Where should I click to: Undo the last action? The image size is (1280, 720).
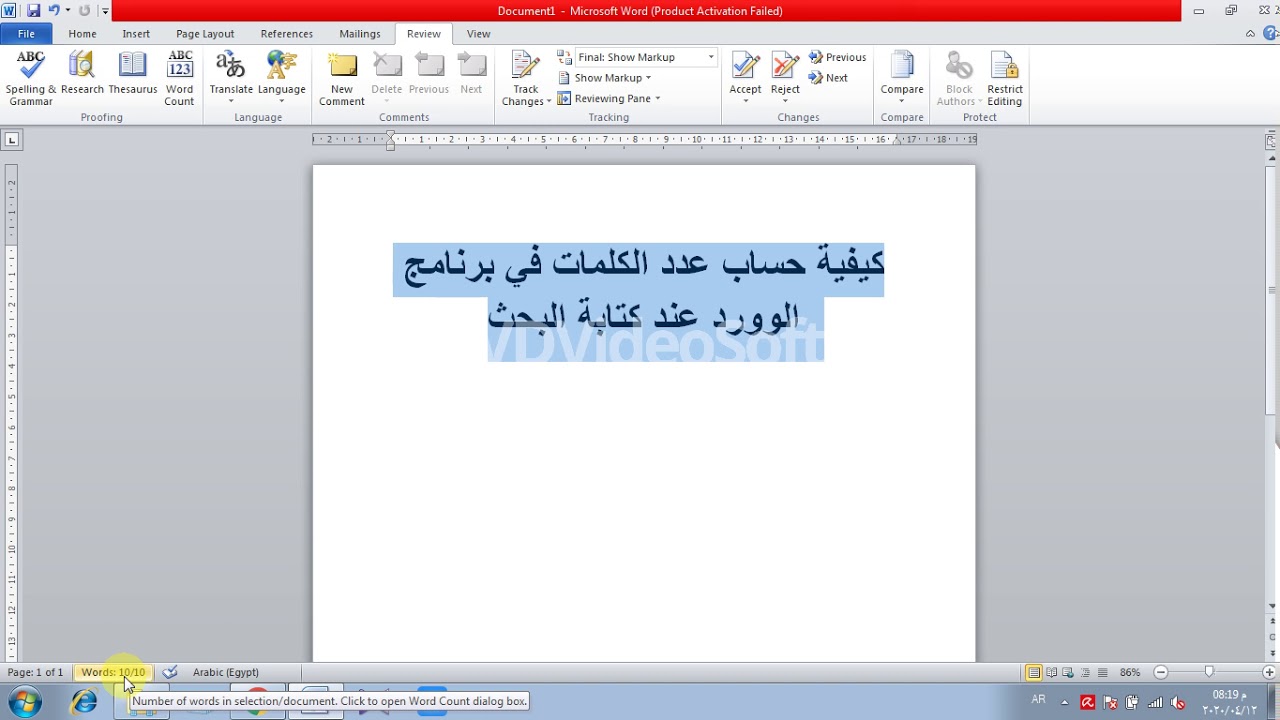point(53,11)
